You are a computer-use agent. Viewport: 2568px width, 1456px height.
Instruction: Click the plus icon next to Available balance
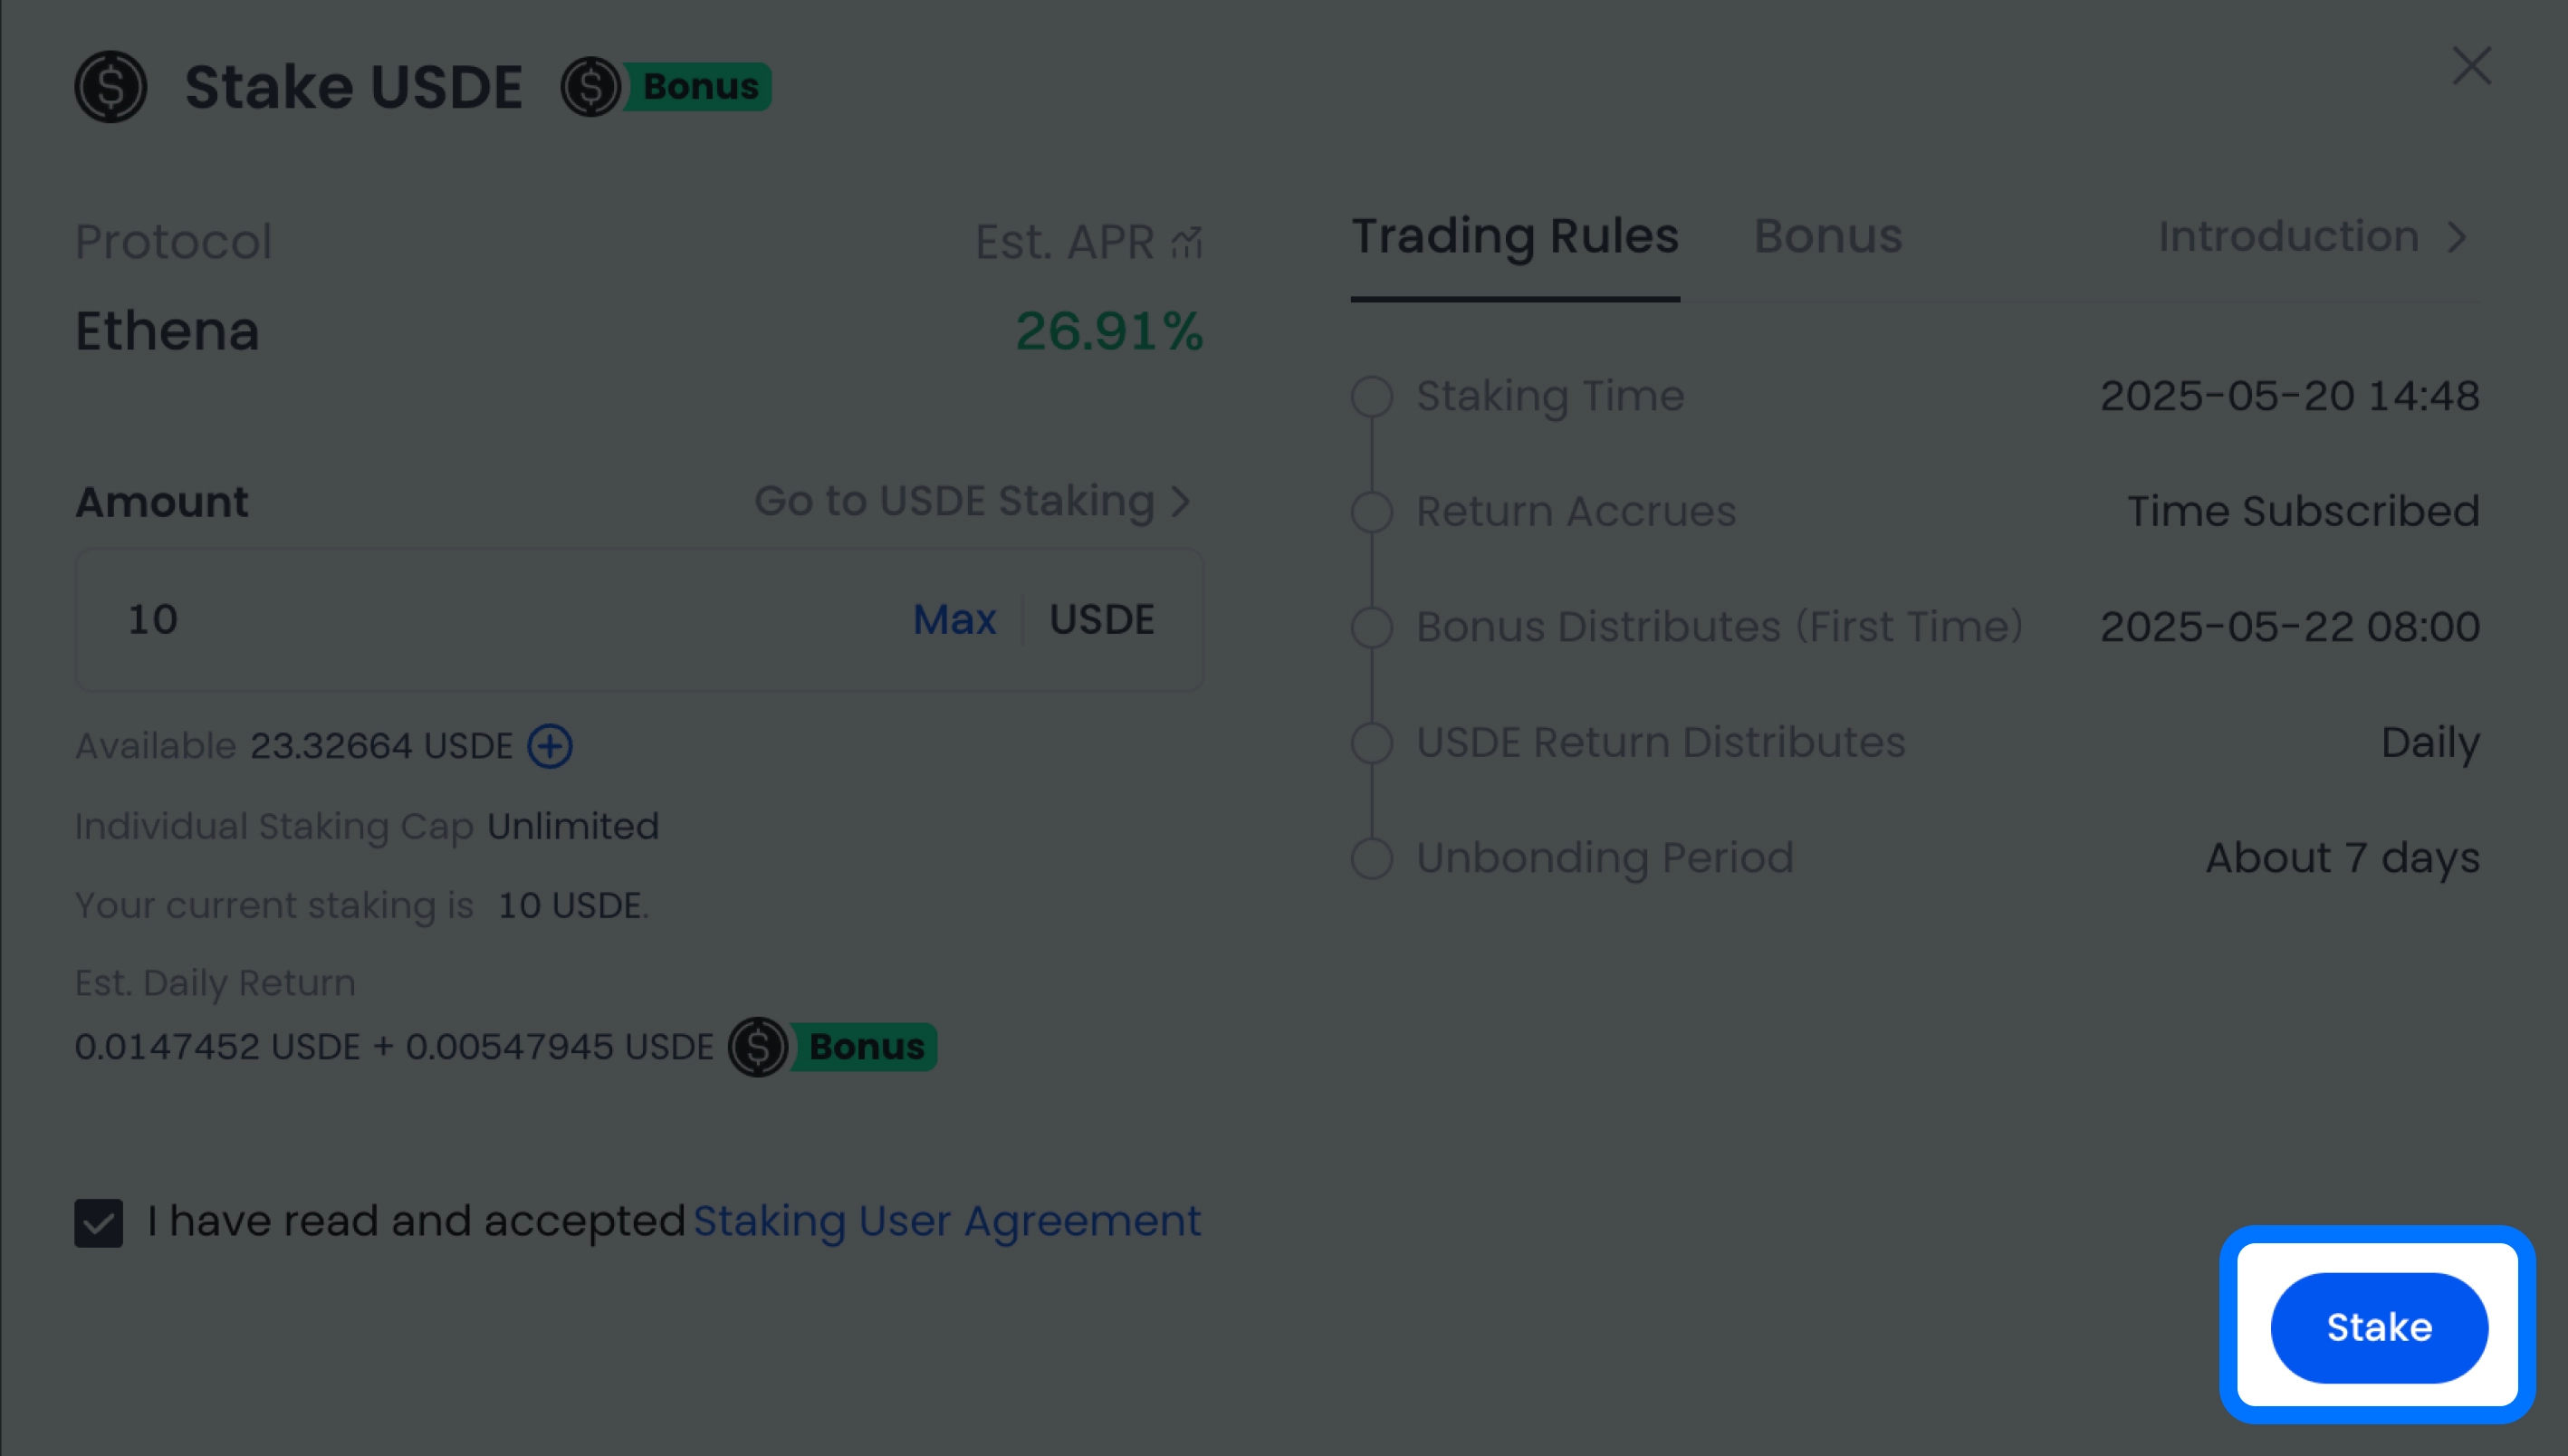pos(550,746)
